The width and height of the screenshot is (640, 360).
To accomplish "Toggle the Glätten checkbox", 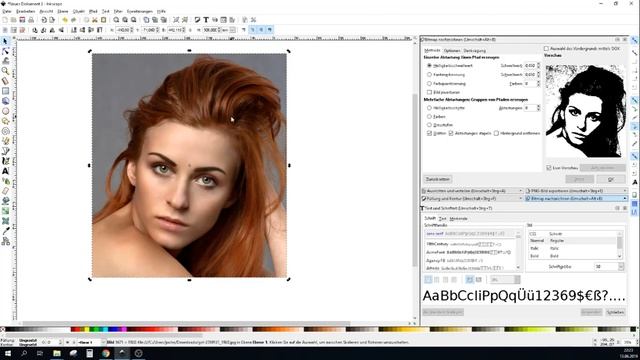I will 429,133.
